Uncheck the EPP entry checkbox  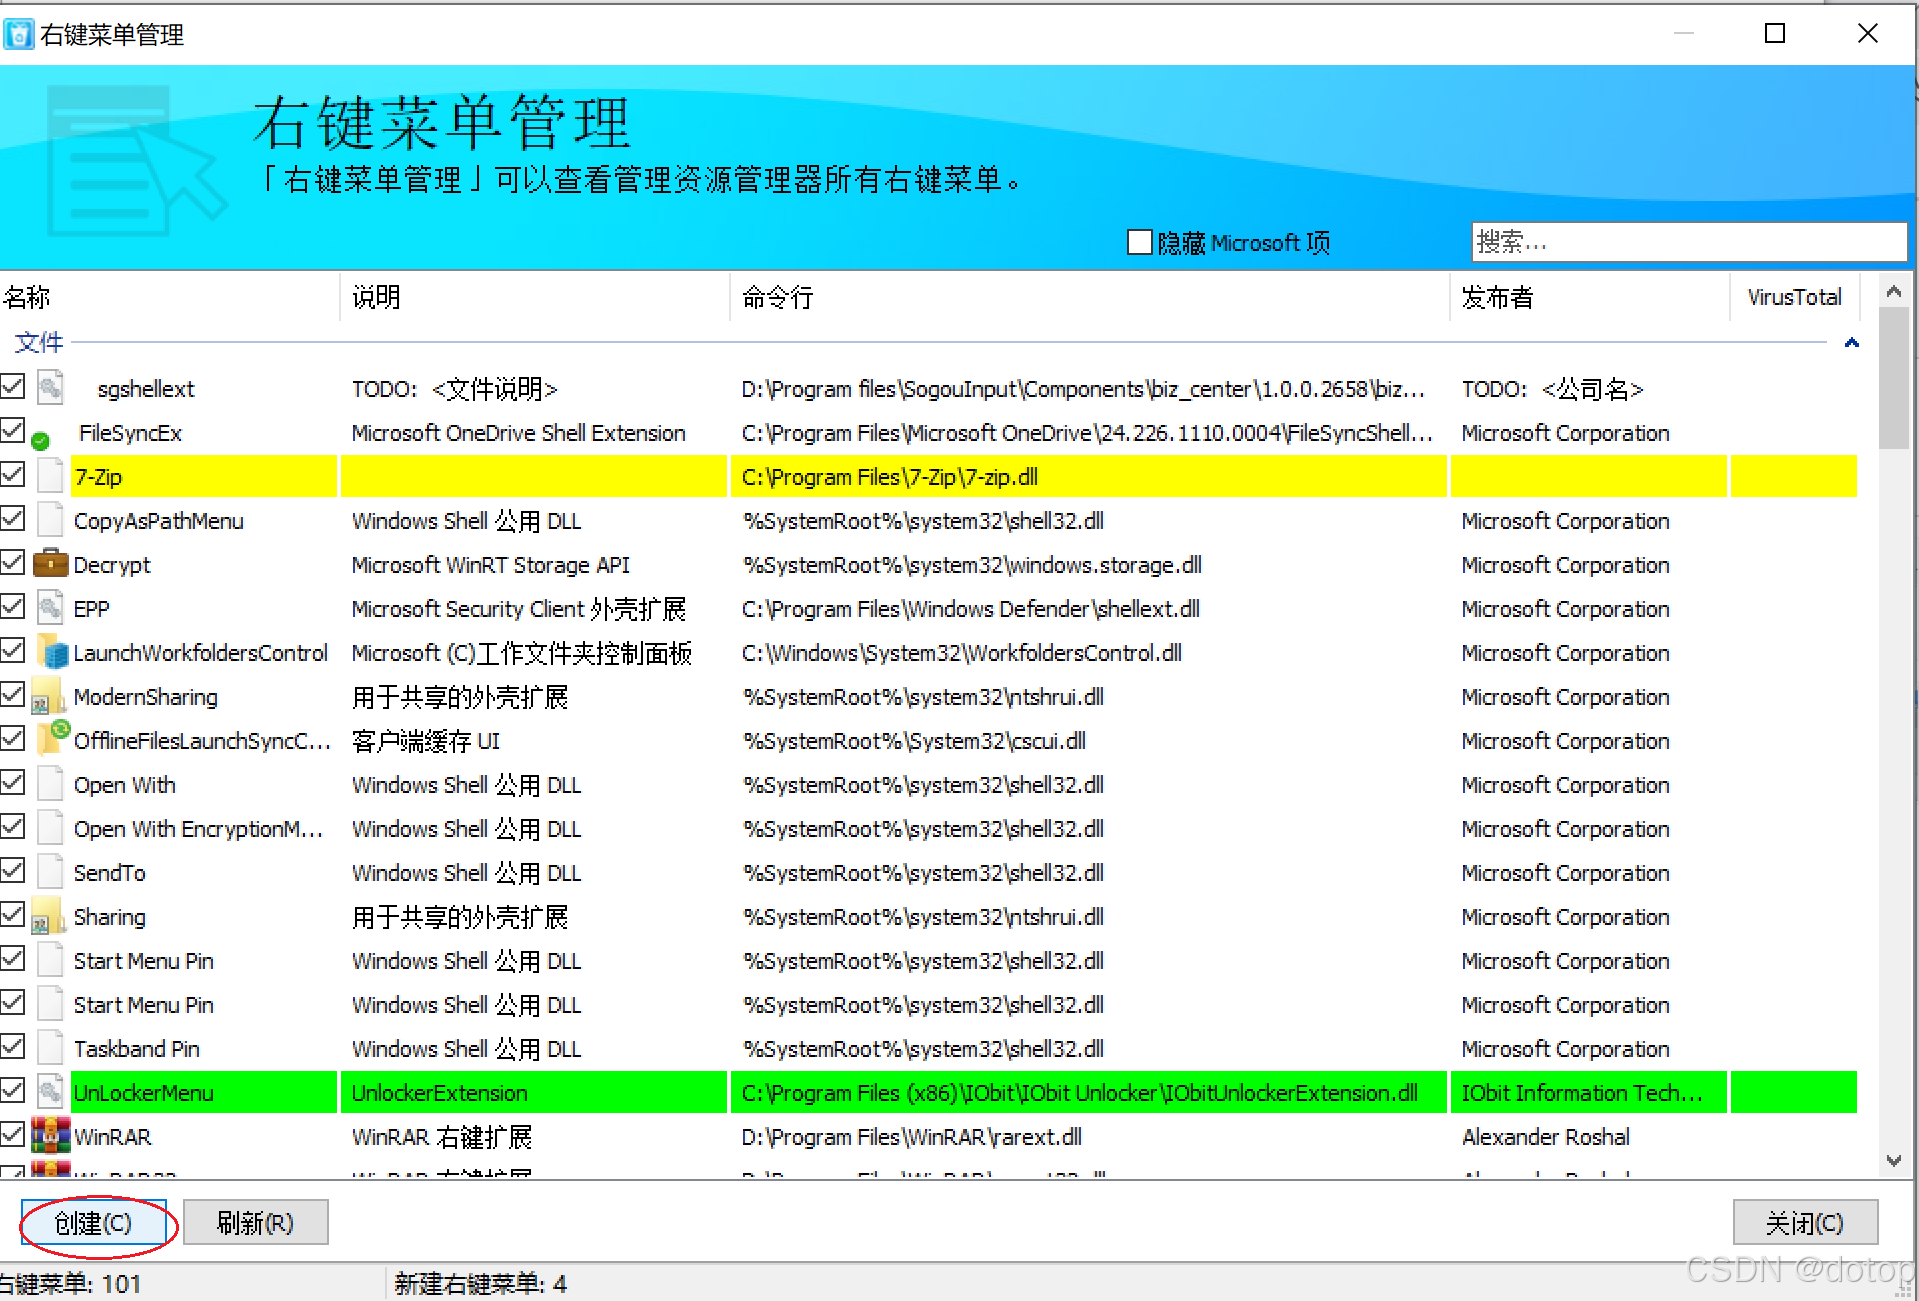(12, 606)
